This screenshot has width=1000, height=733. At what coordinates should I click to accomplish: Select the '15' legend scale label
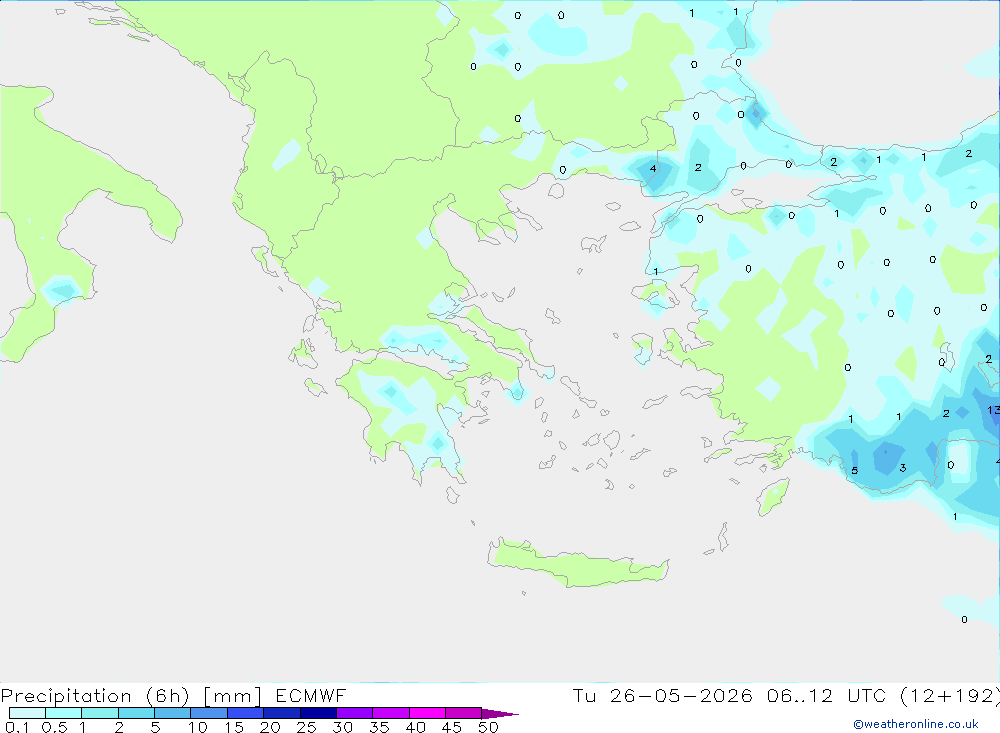(234, 727)
